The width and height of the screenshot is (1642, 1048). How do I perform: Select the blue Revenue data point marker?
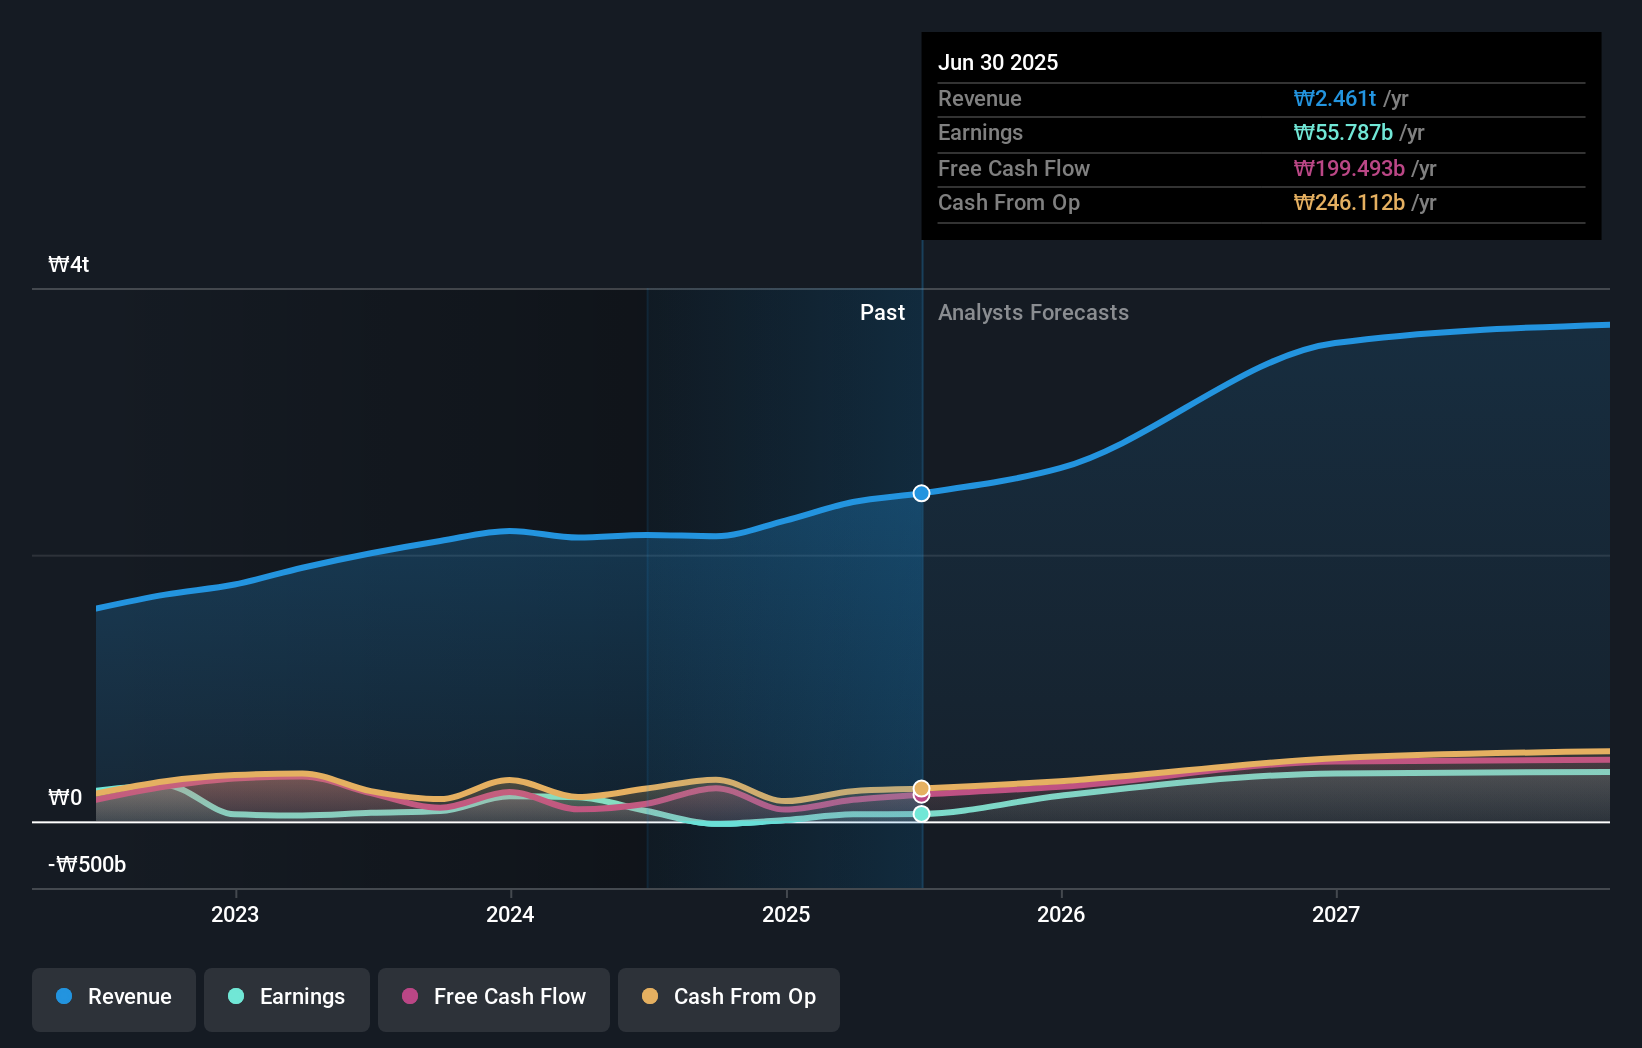tap(920, 492)
